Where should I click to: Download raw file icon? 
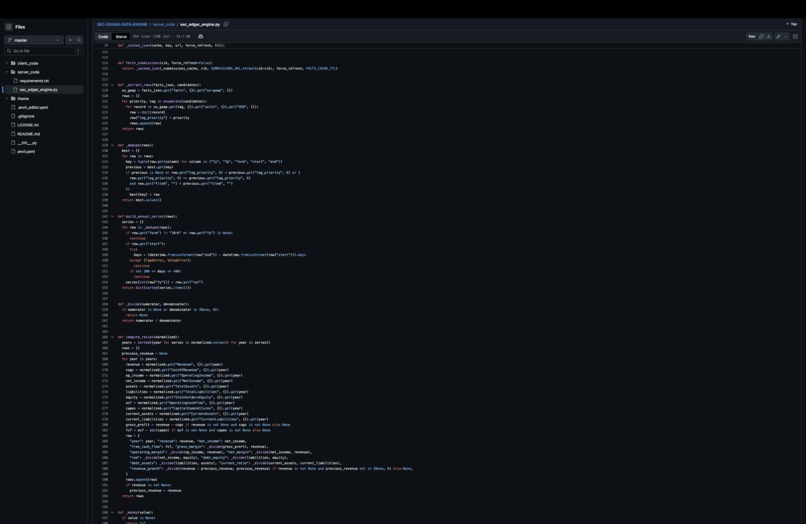(x=768, y=37)
